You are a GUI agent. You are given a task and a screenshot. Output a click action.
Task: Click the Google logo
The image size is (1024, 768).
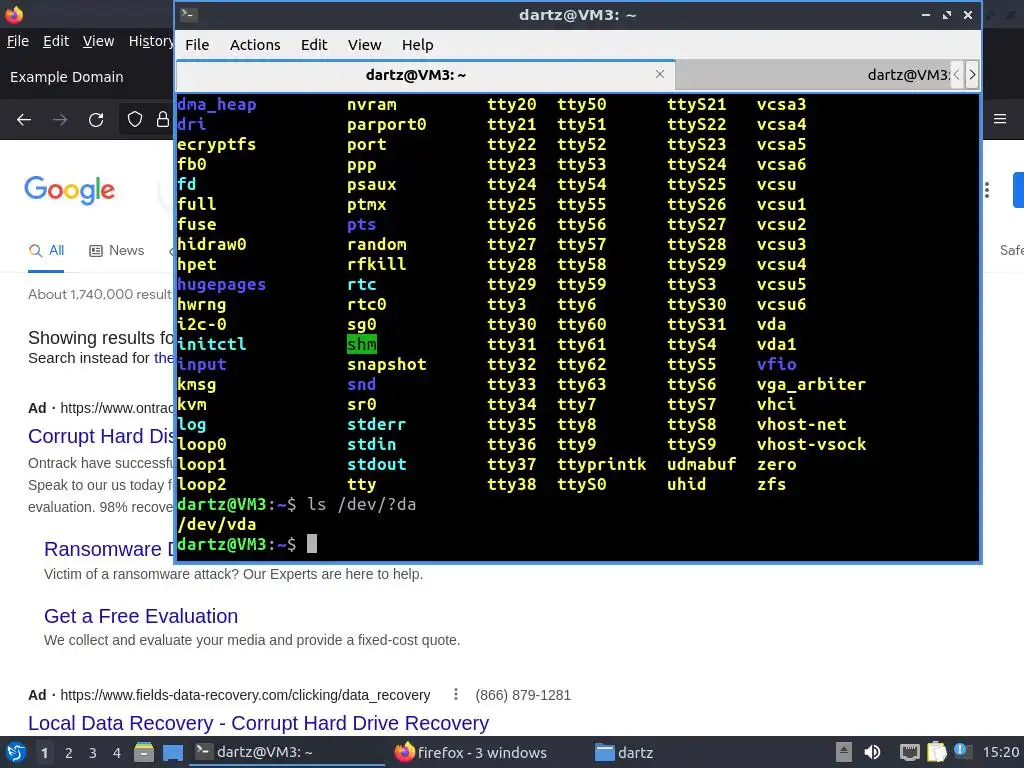click(x=70, y=190)
